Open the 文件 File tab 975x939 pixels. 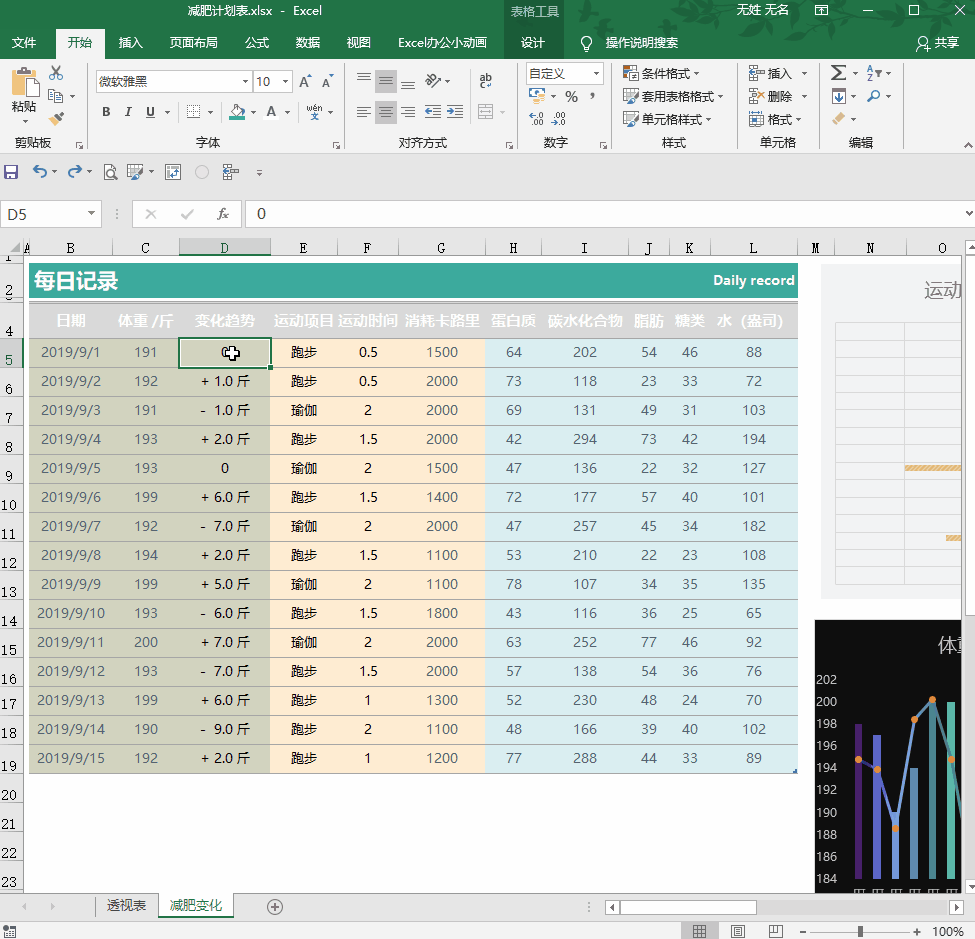click(24, 42)
